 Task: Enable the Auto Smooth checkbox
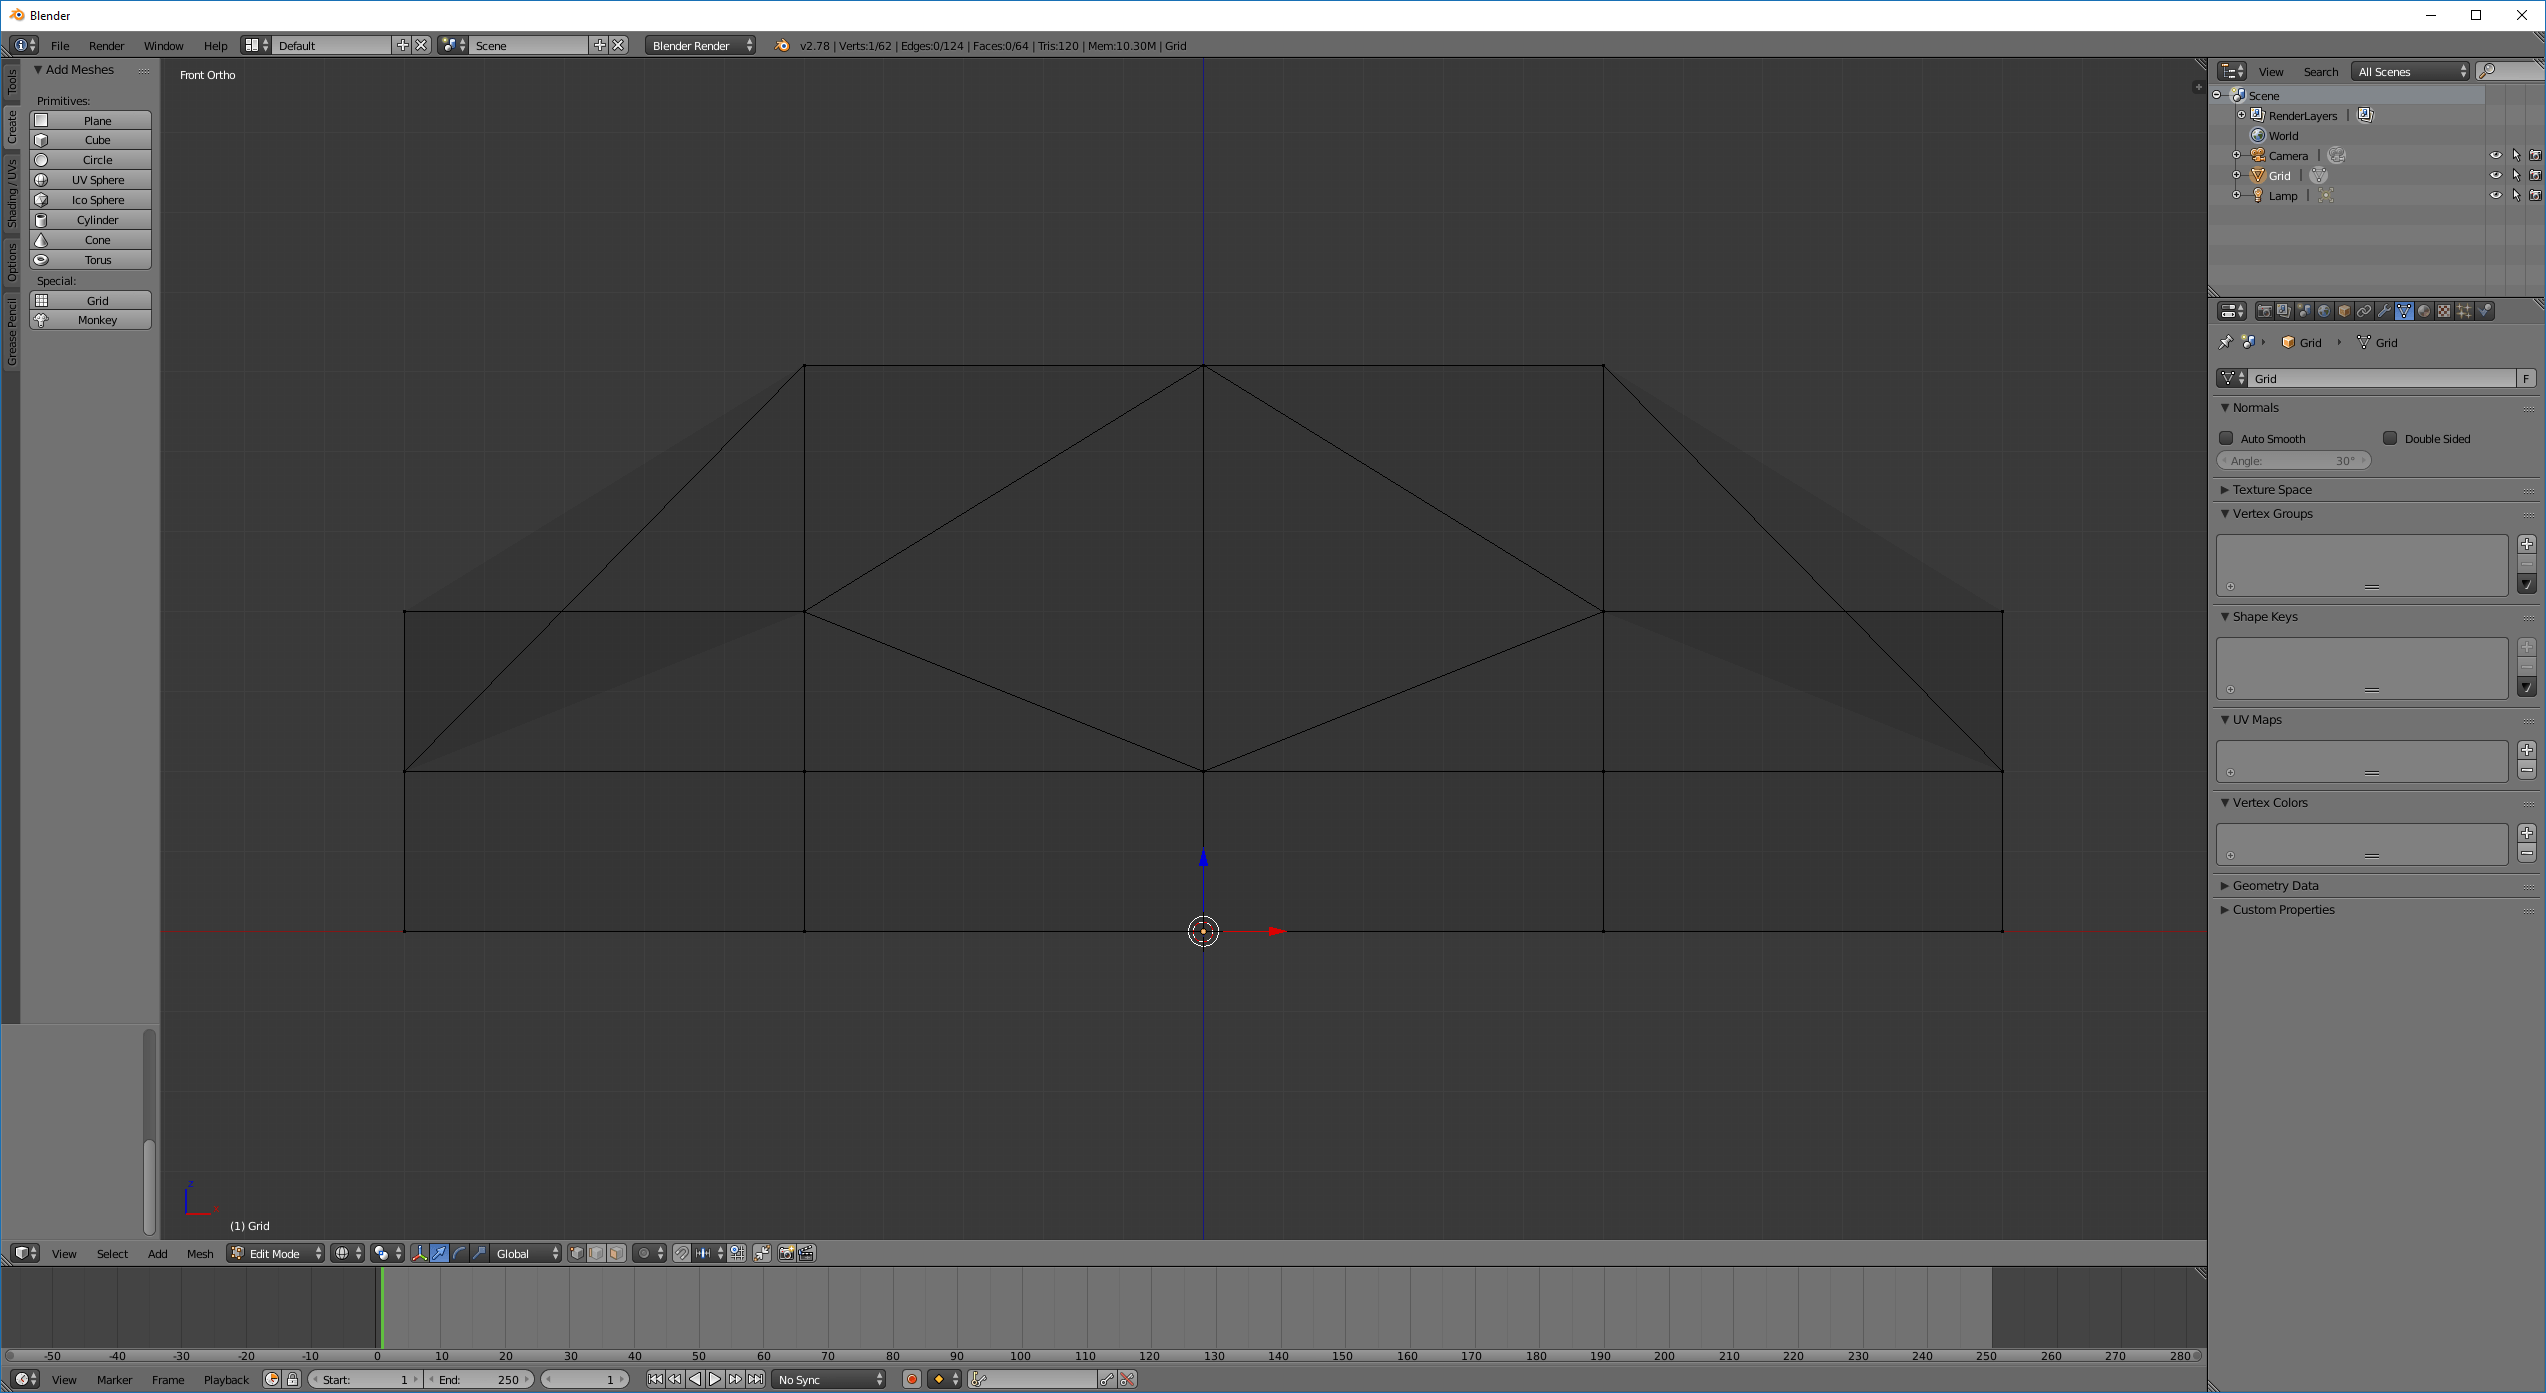click(x=2227, y=438)
